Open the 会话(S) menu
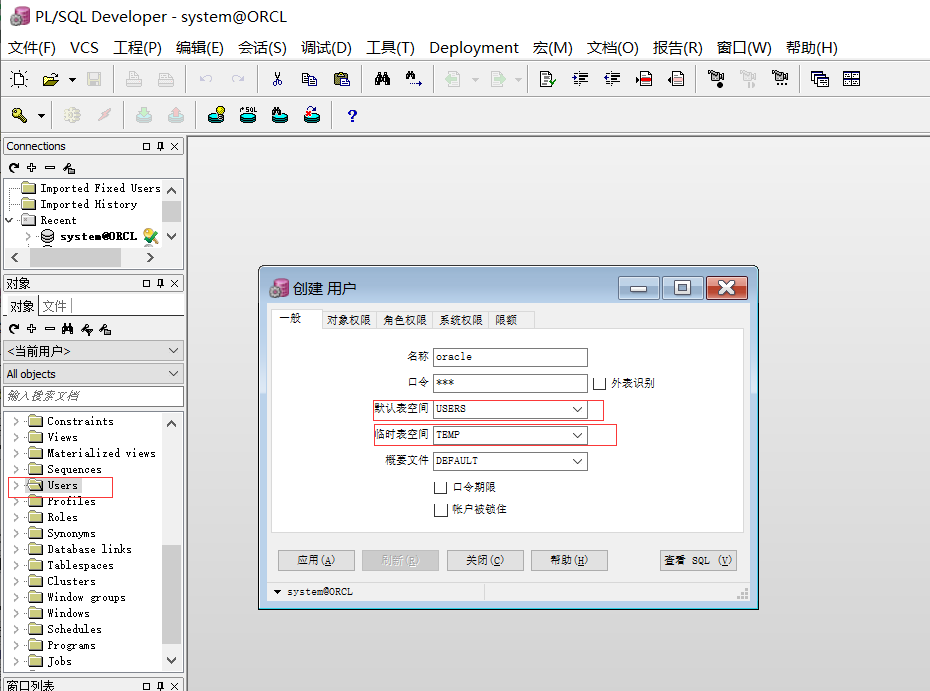 (262, 47)
